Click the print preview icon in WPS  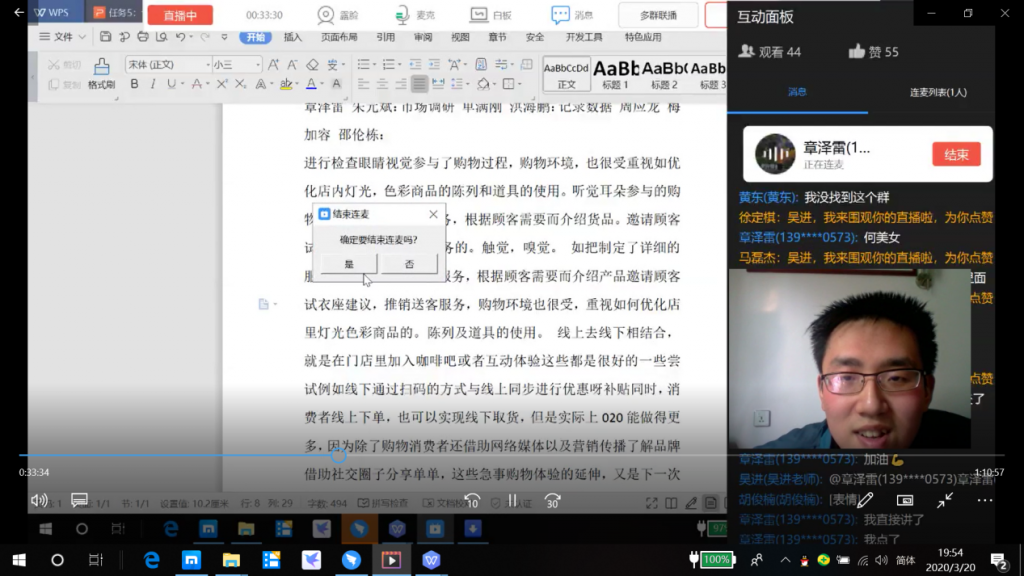click(x=161, y=37)
